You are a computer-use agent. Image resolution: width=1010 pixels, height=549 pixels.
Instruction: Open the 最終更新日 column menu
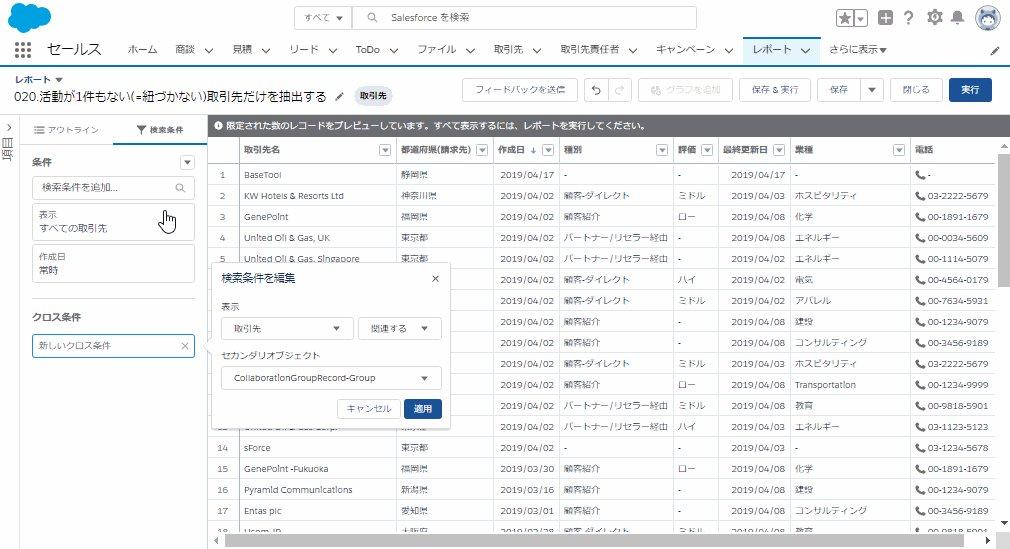click(x=779, y=150)
